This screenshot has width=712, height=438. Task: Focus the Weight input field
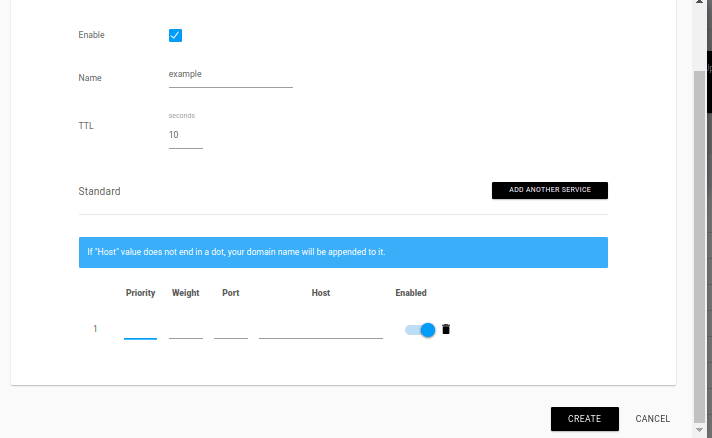186,330
